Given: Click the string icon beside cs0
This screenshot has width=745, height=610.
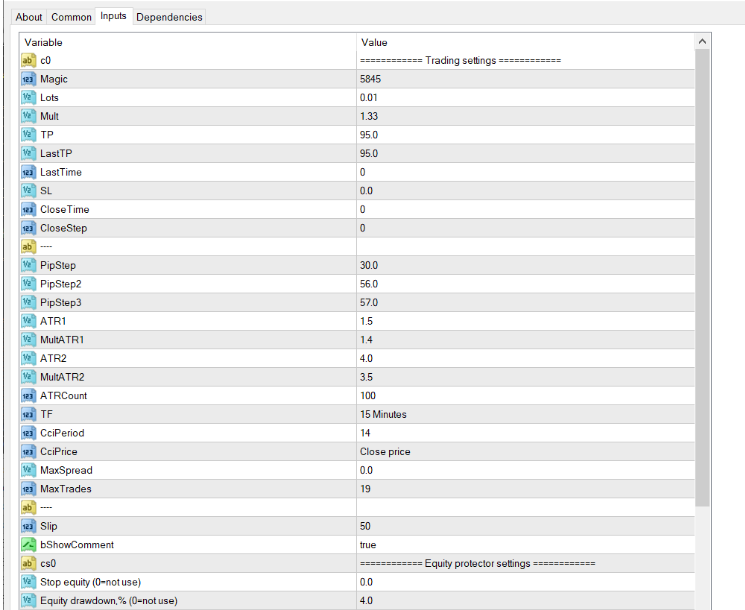Looking at the screenshot, I should [29, 563].
